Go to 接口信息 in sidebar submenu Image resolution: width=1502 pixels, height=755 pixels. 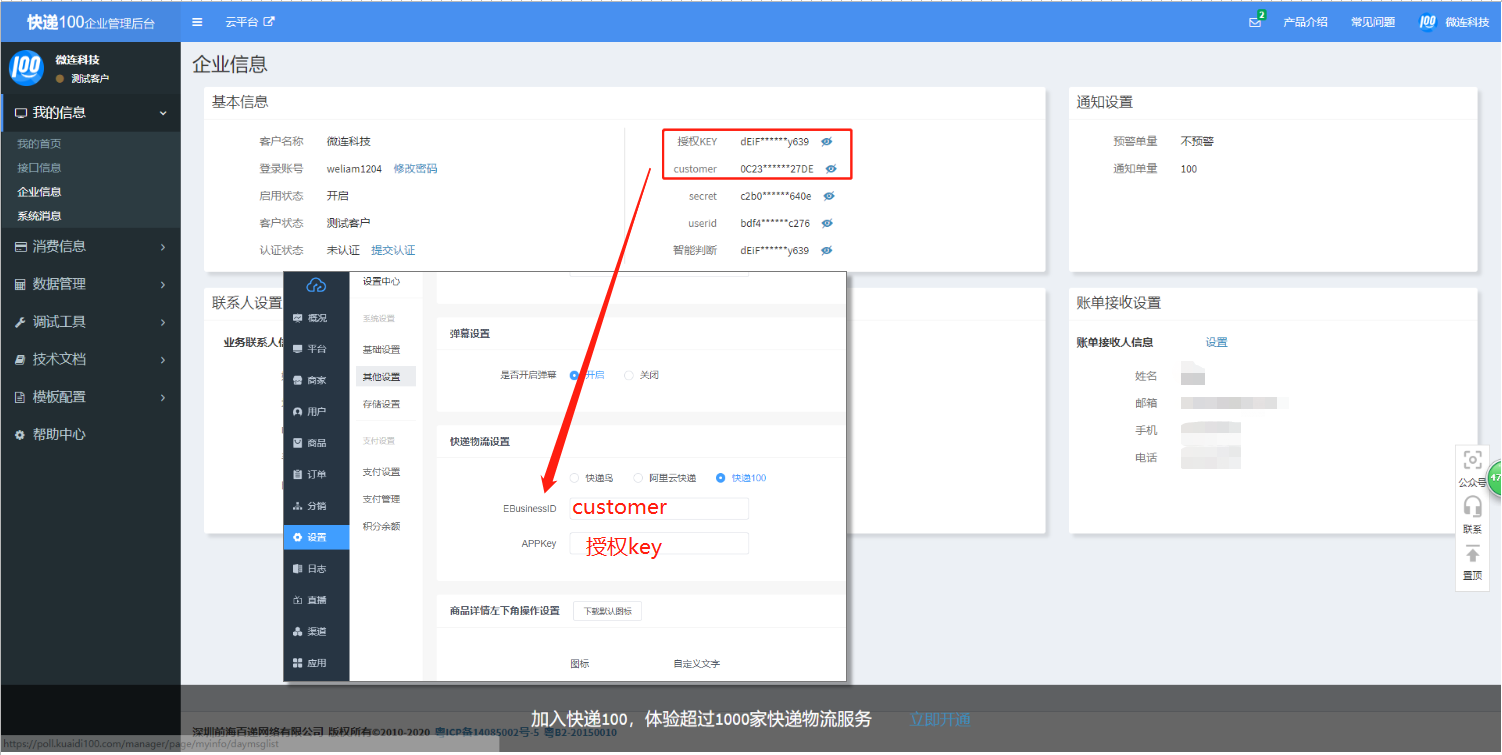[x=39, y=168]
